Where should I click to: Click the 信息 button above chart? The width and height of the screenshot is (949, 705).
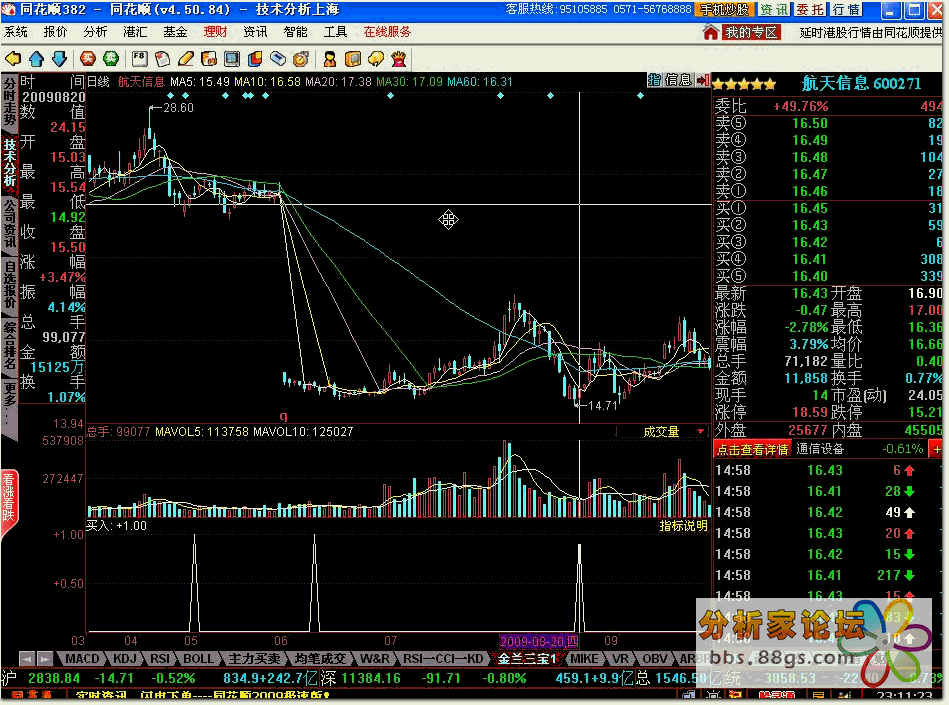click(678, 80)
